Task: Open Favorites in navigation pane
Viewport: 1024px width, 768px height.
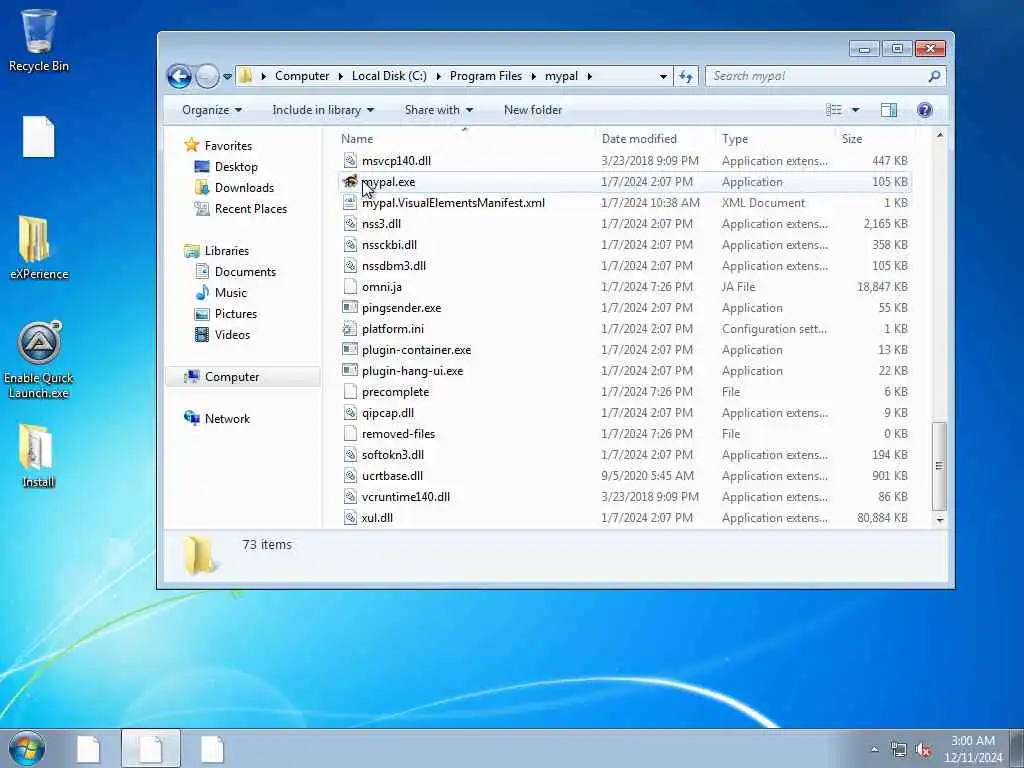Action: click(x=227, y=146)
